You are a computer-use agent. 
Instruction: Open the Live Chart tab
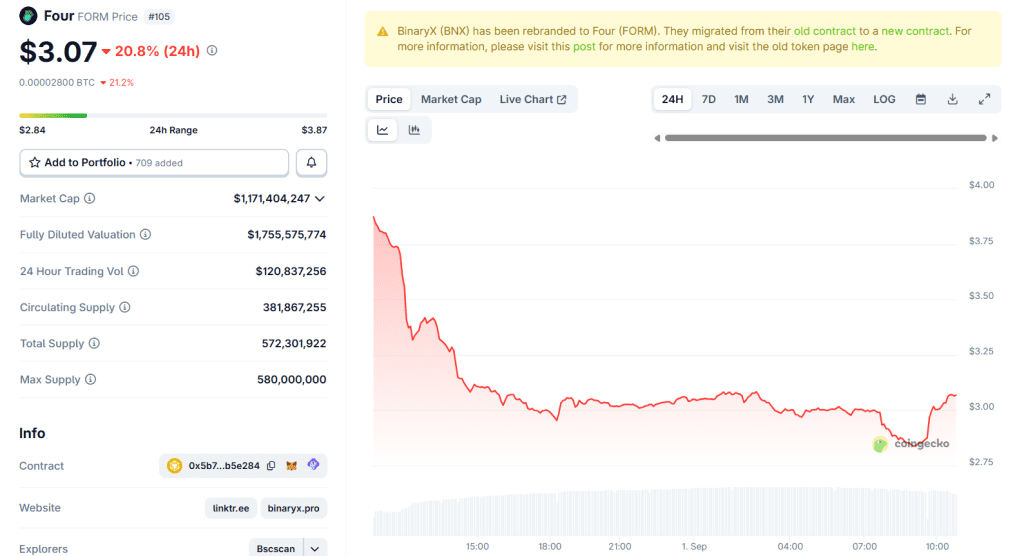(533, 99)
